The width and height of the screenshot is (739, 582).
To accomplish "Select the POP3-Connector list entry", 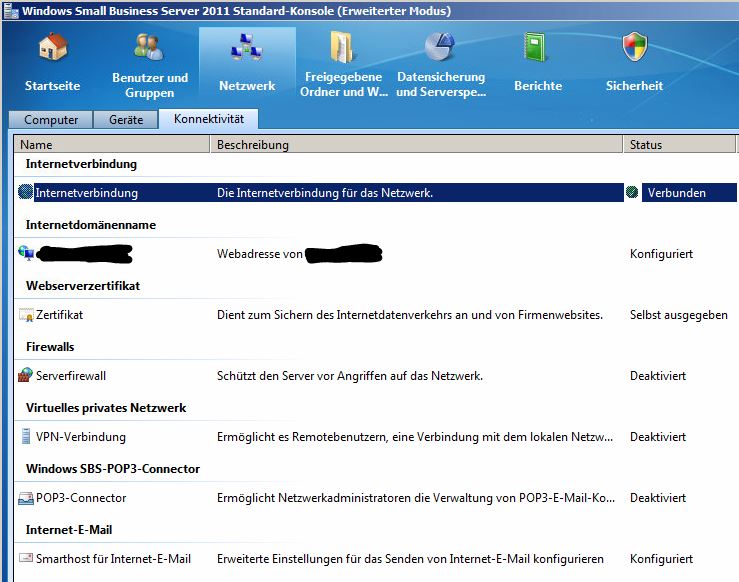I will click(x=81, y=498).
